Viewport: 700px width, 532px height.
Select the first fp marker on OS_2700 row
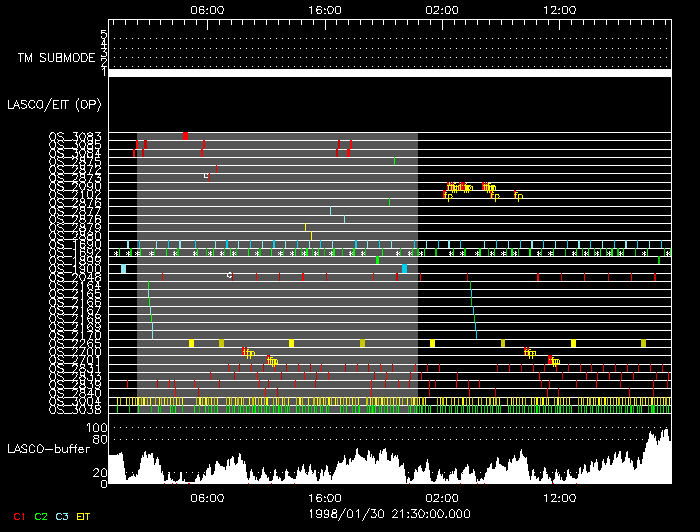[x=247, y=352]
